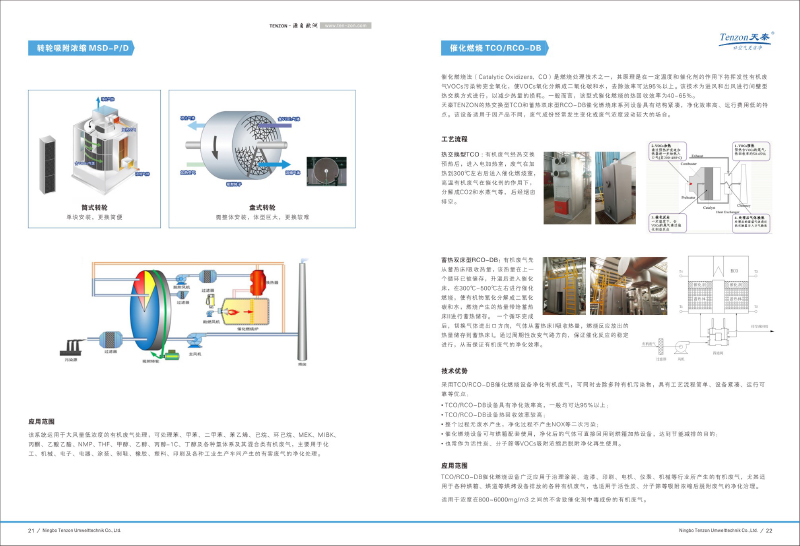The height and width of the screenshot is (546, 800).
Task: Click the small wheel photo beside the drum
Action: tap(327, 171)
